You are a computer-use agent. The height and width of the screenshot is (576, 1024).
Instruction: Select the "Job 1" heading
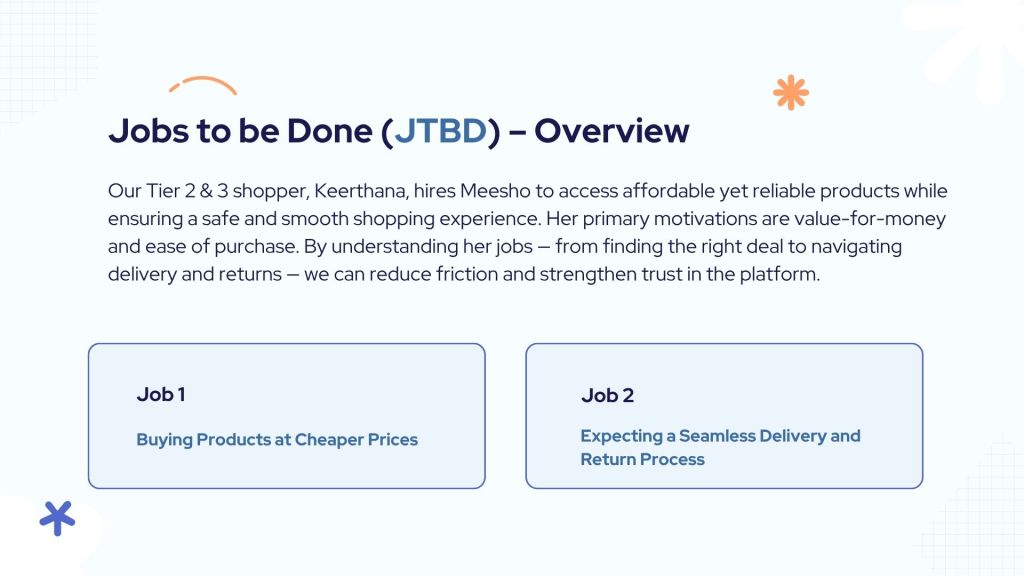pyautogui.click(x=161, y=394)
